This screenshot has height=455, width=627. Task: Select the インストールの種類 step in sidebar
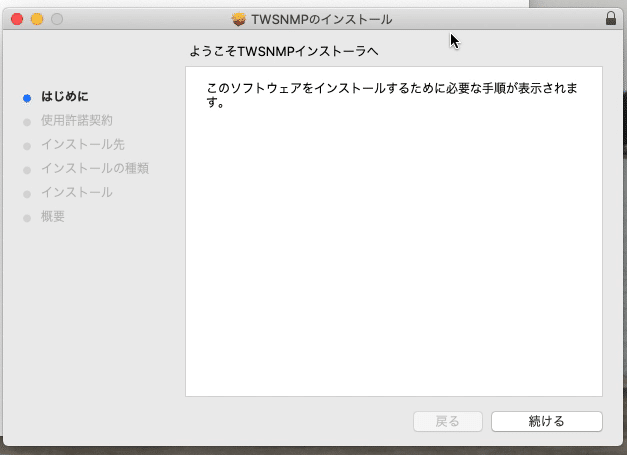tap(95, 168)
